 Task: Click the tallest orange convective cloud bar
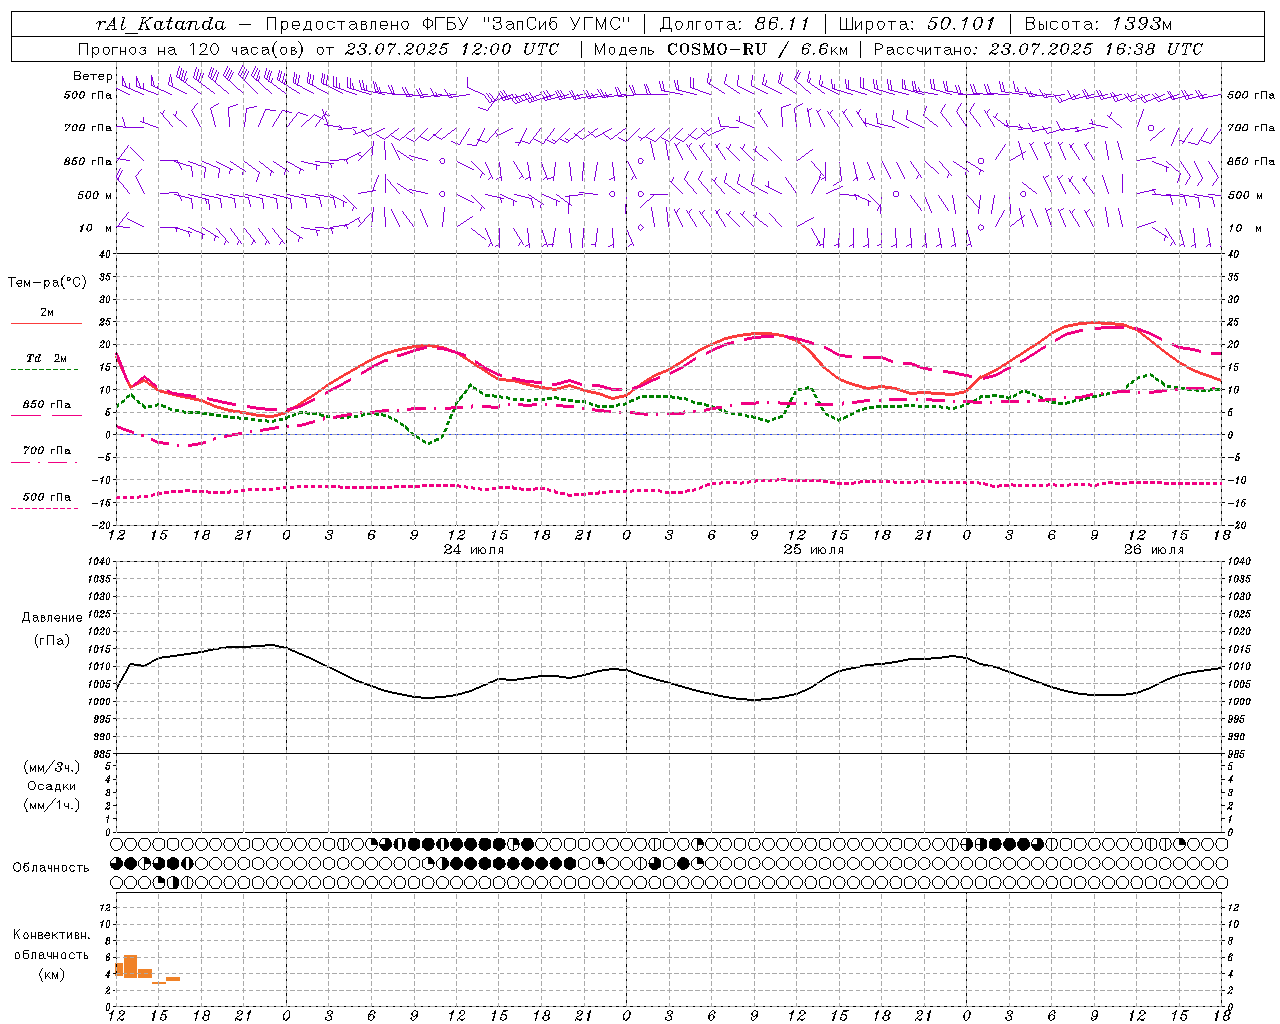130,966
